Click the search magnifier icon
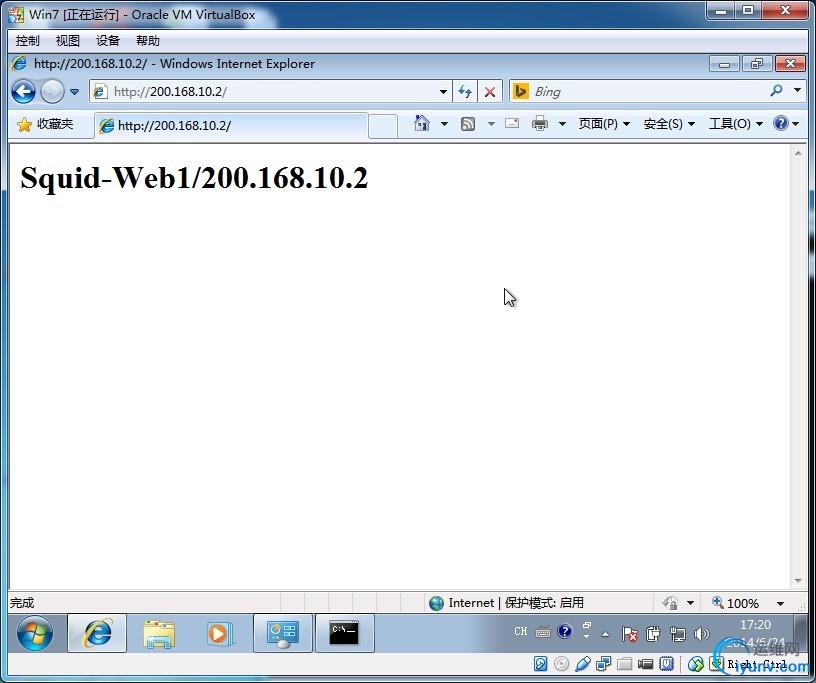The image size is (816, 683). pos(776,91)
